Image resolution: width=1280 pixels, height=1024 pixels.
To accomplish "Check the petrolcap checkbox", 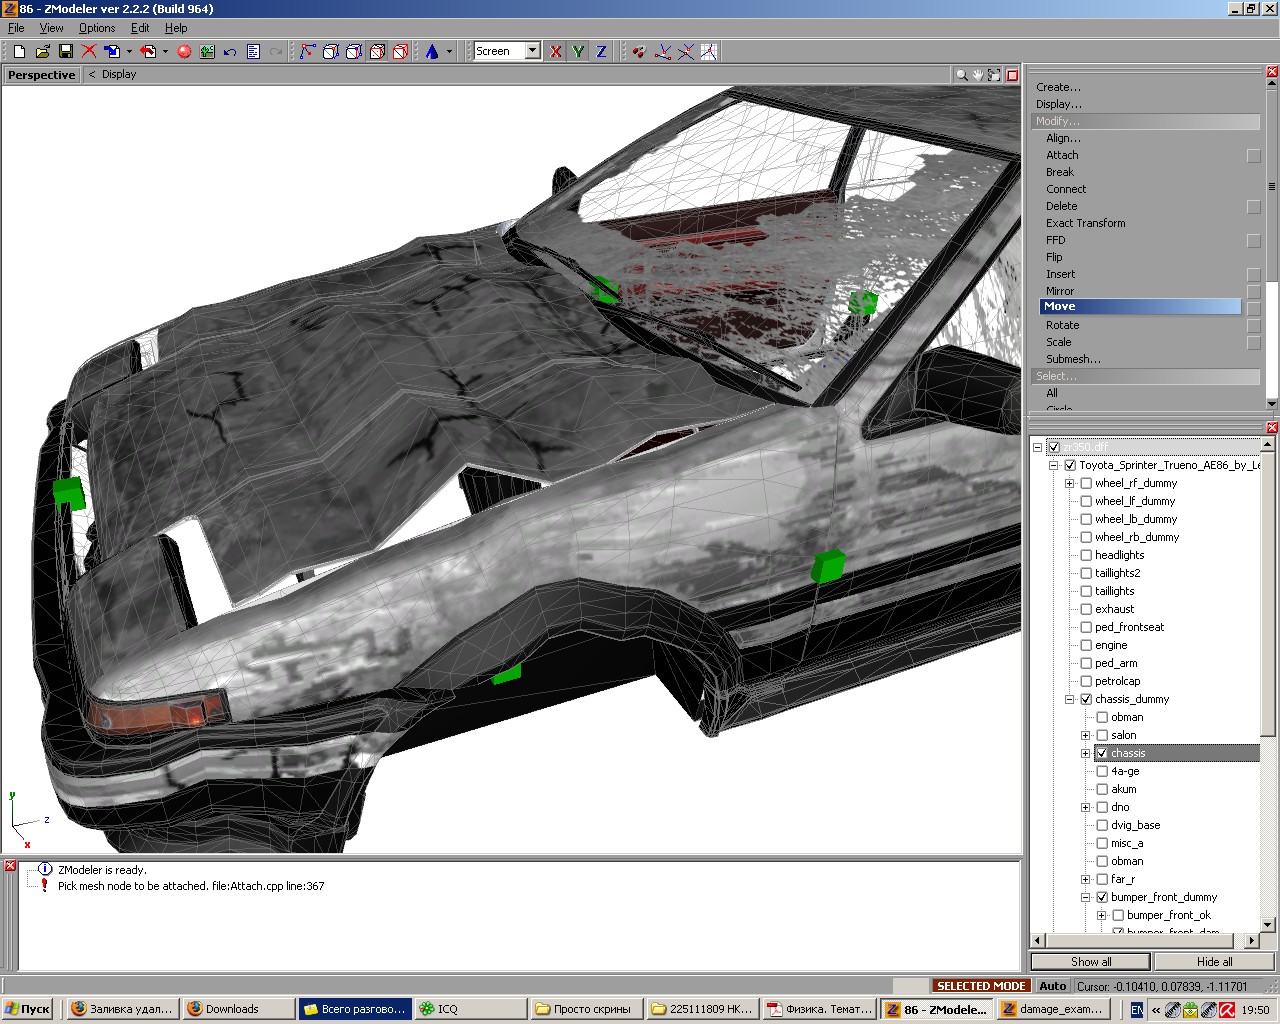I will [1086, 681].
